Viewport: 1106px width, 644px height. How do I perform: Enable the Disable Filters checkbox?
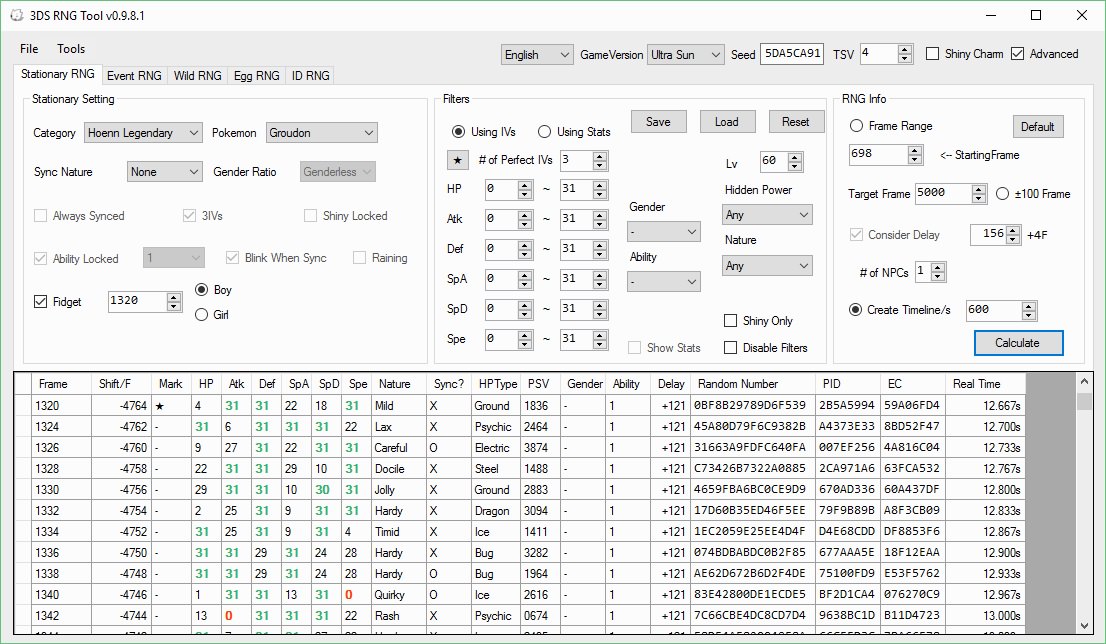coord(731,347)
